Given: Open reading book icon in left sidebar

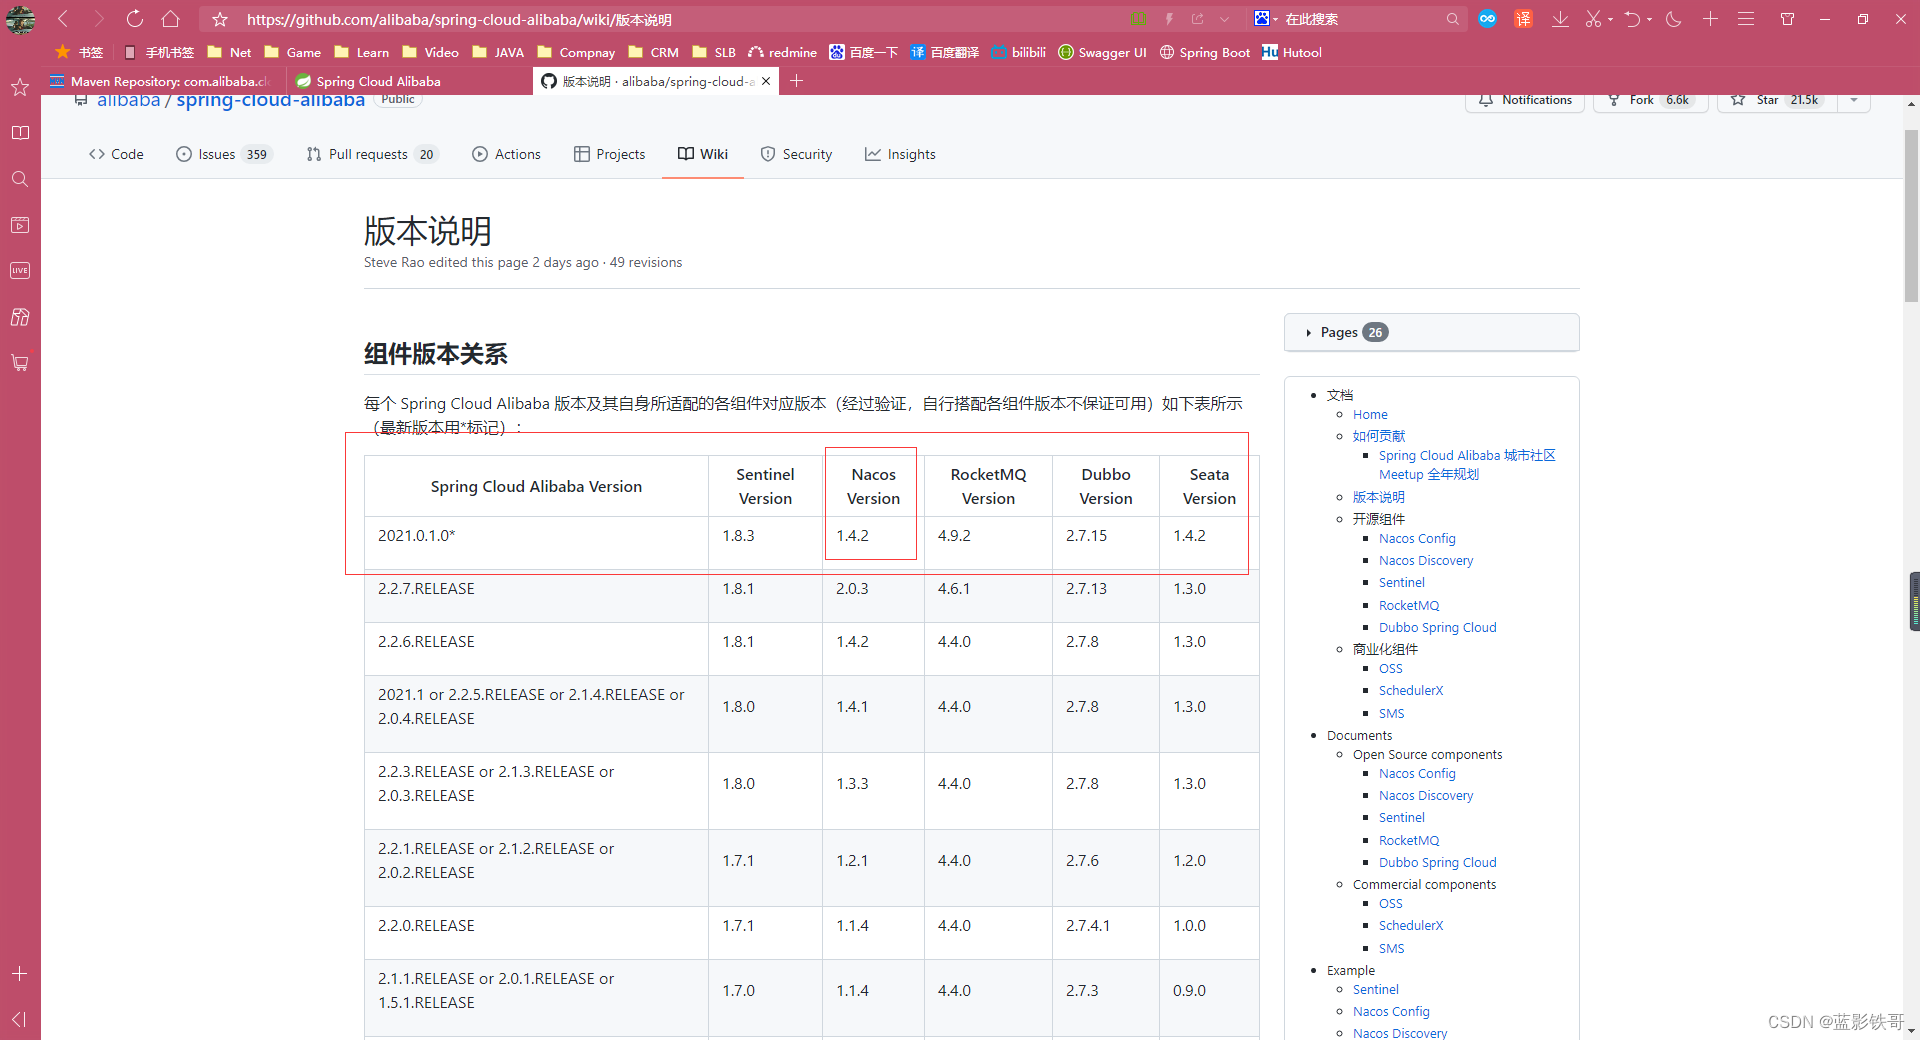Looking at the screenshot, I should point(20,133).
